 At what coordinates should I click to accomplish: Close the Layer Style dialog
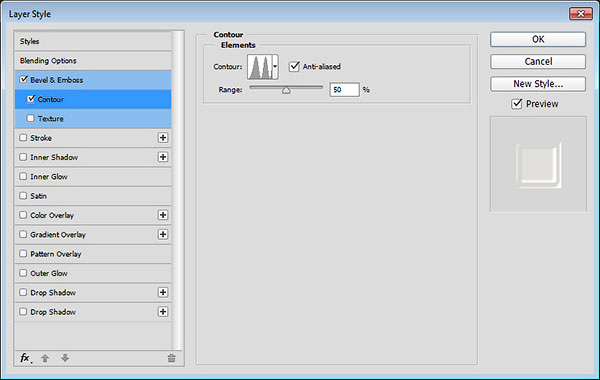pos(581,14)
